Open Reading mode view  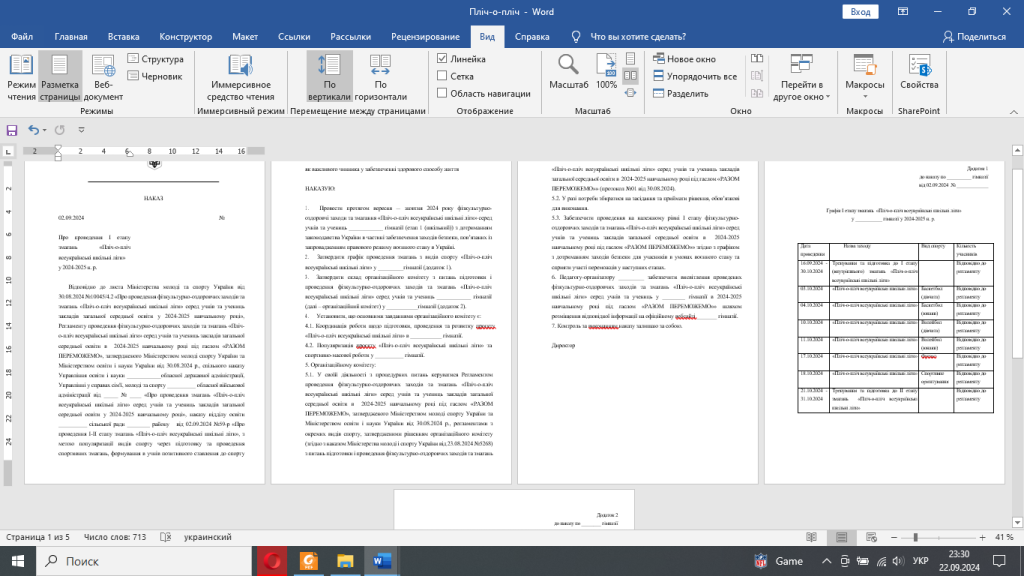(x=21, y=76)
